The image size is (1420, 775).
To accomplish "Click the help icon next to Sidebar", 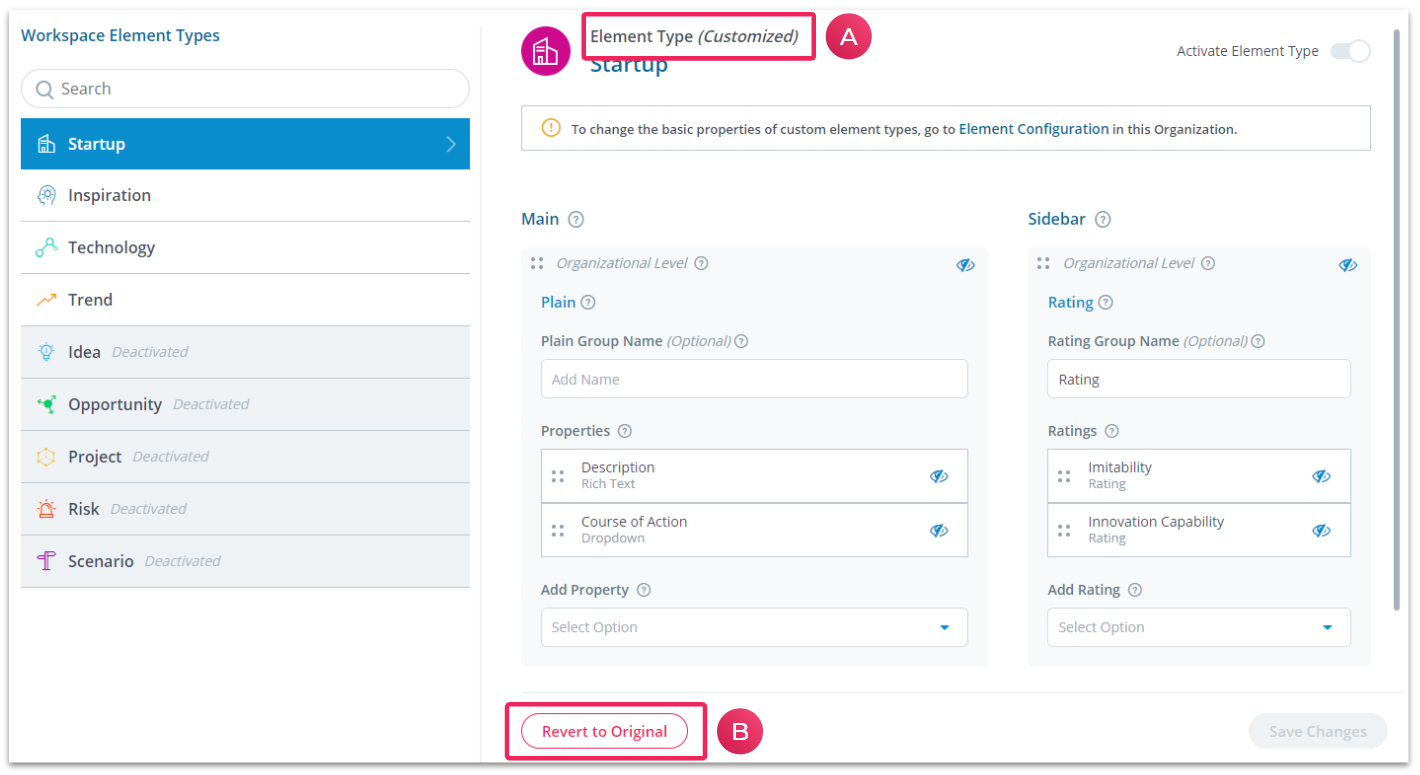I will point(1103,219).
